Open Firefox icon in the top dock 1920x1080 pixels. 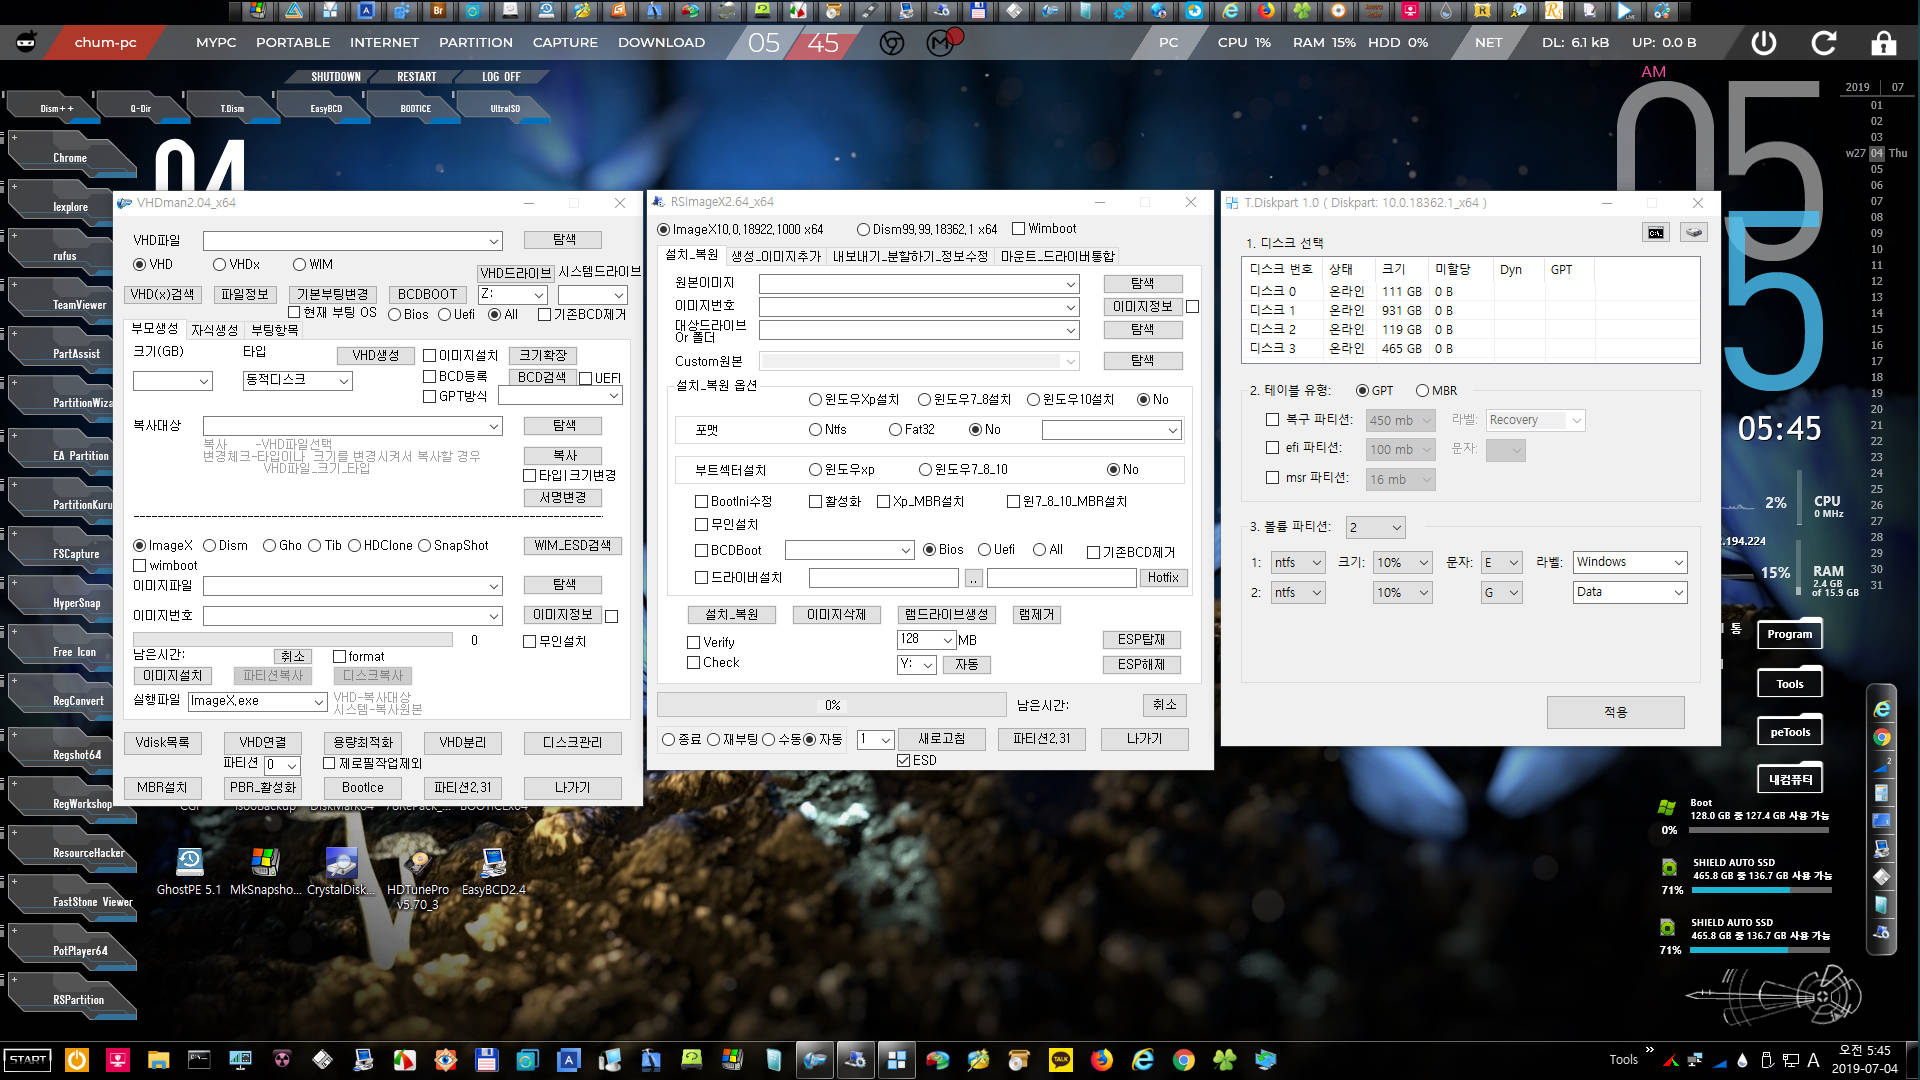coord(1266,11)
